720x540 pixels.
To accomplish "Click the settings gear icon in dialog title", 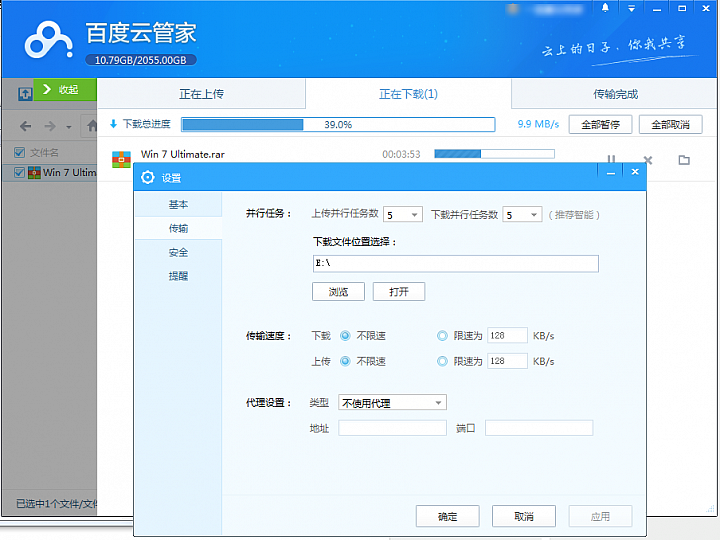I will click(x=148, y=177).
